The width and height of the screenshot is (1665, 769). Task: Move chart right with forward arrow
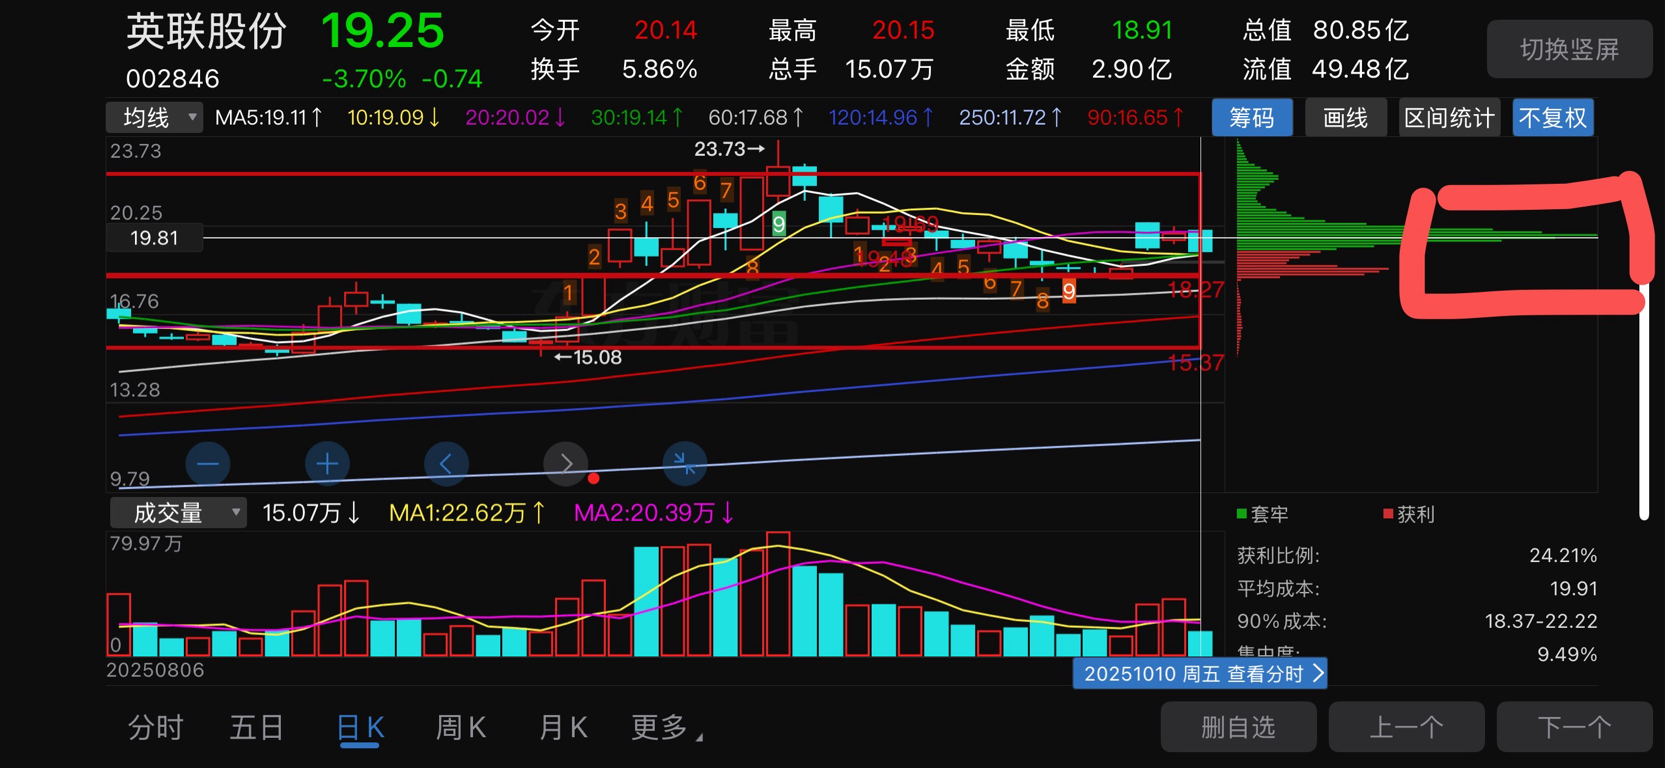[566, 464]
